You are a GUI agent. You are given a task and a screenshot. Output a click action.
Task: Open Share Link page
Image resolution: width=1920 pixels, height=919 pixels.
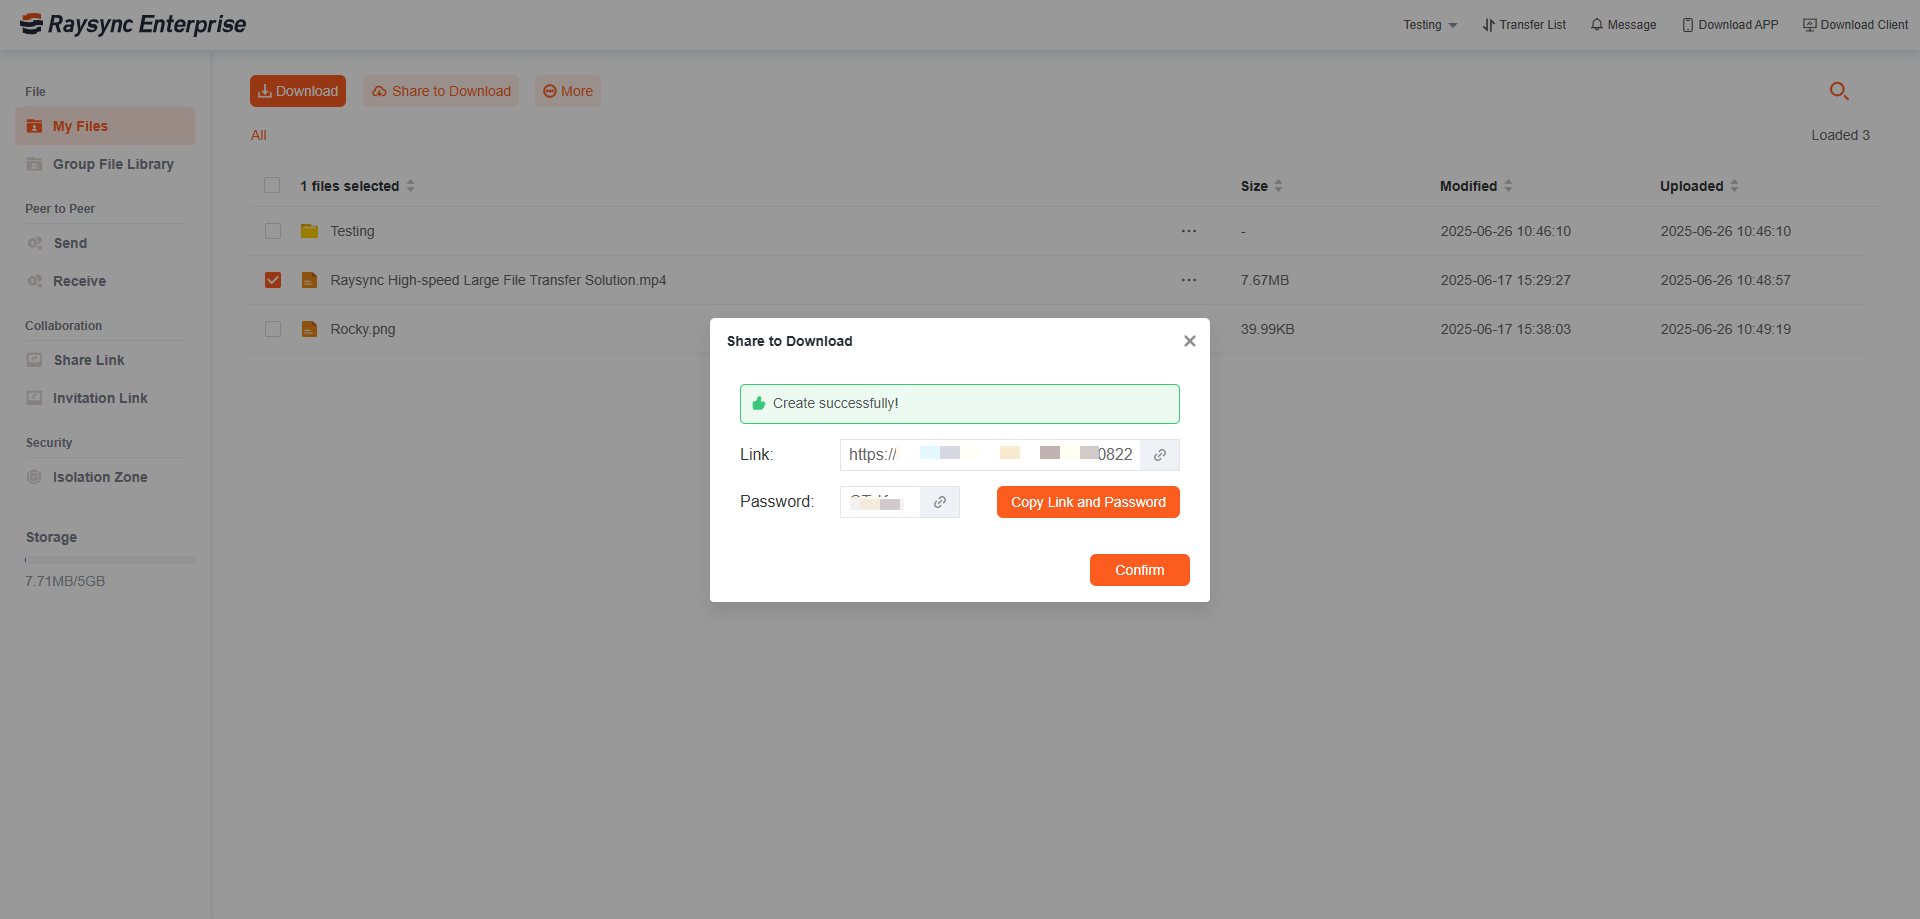105,360
